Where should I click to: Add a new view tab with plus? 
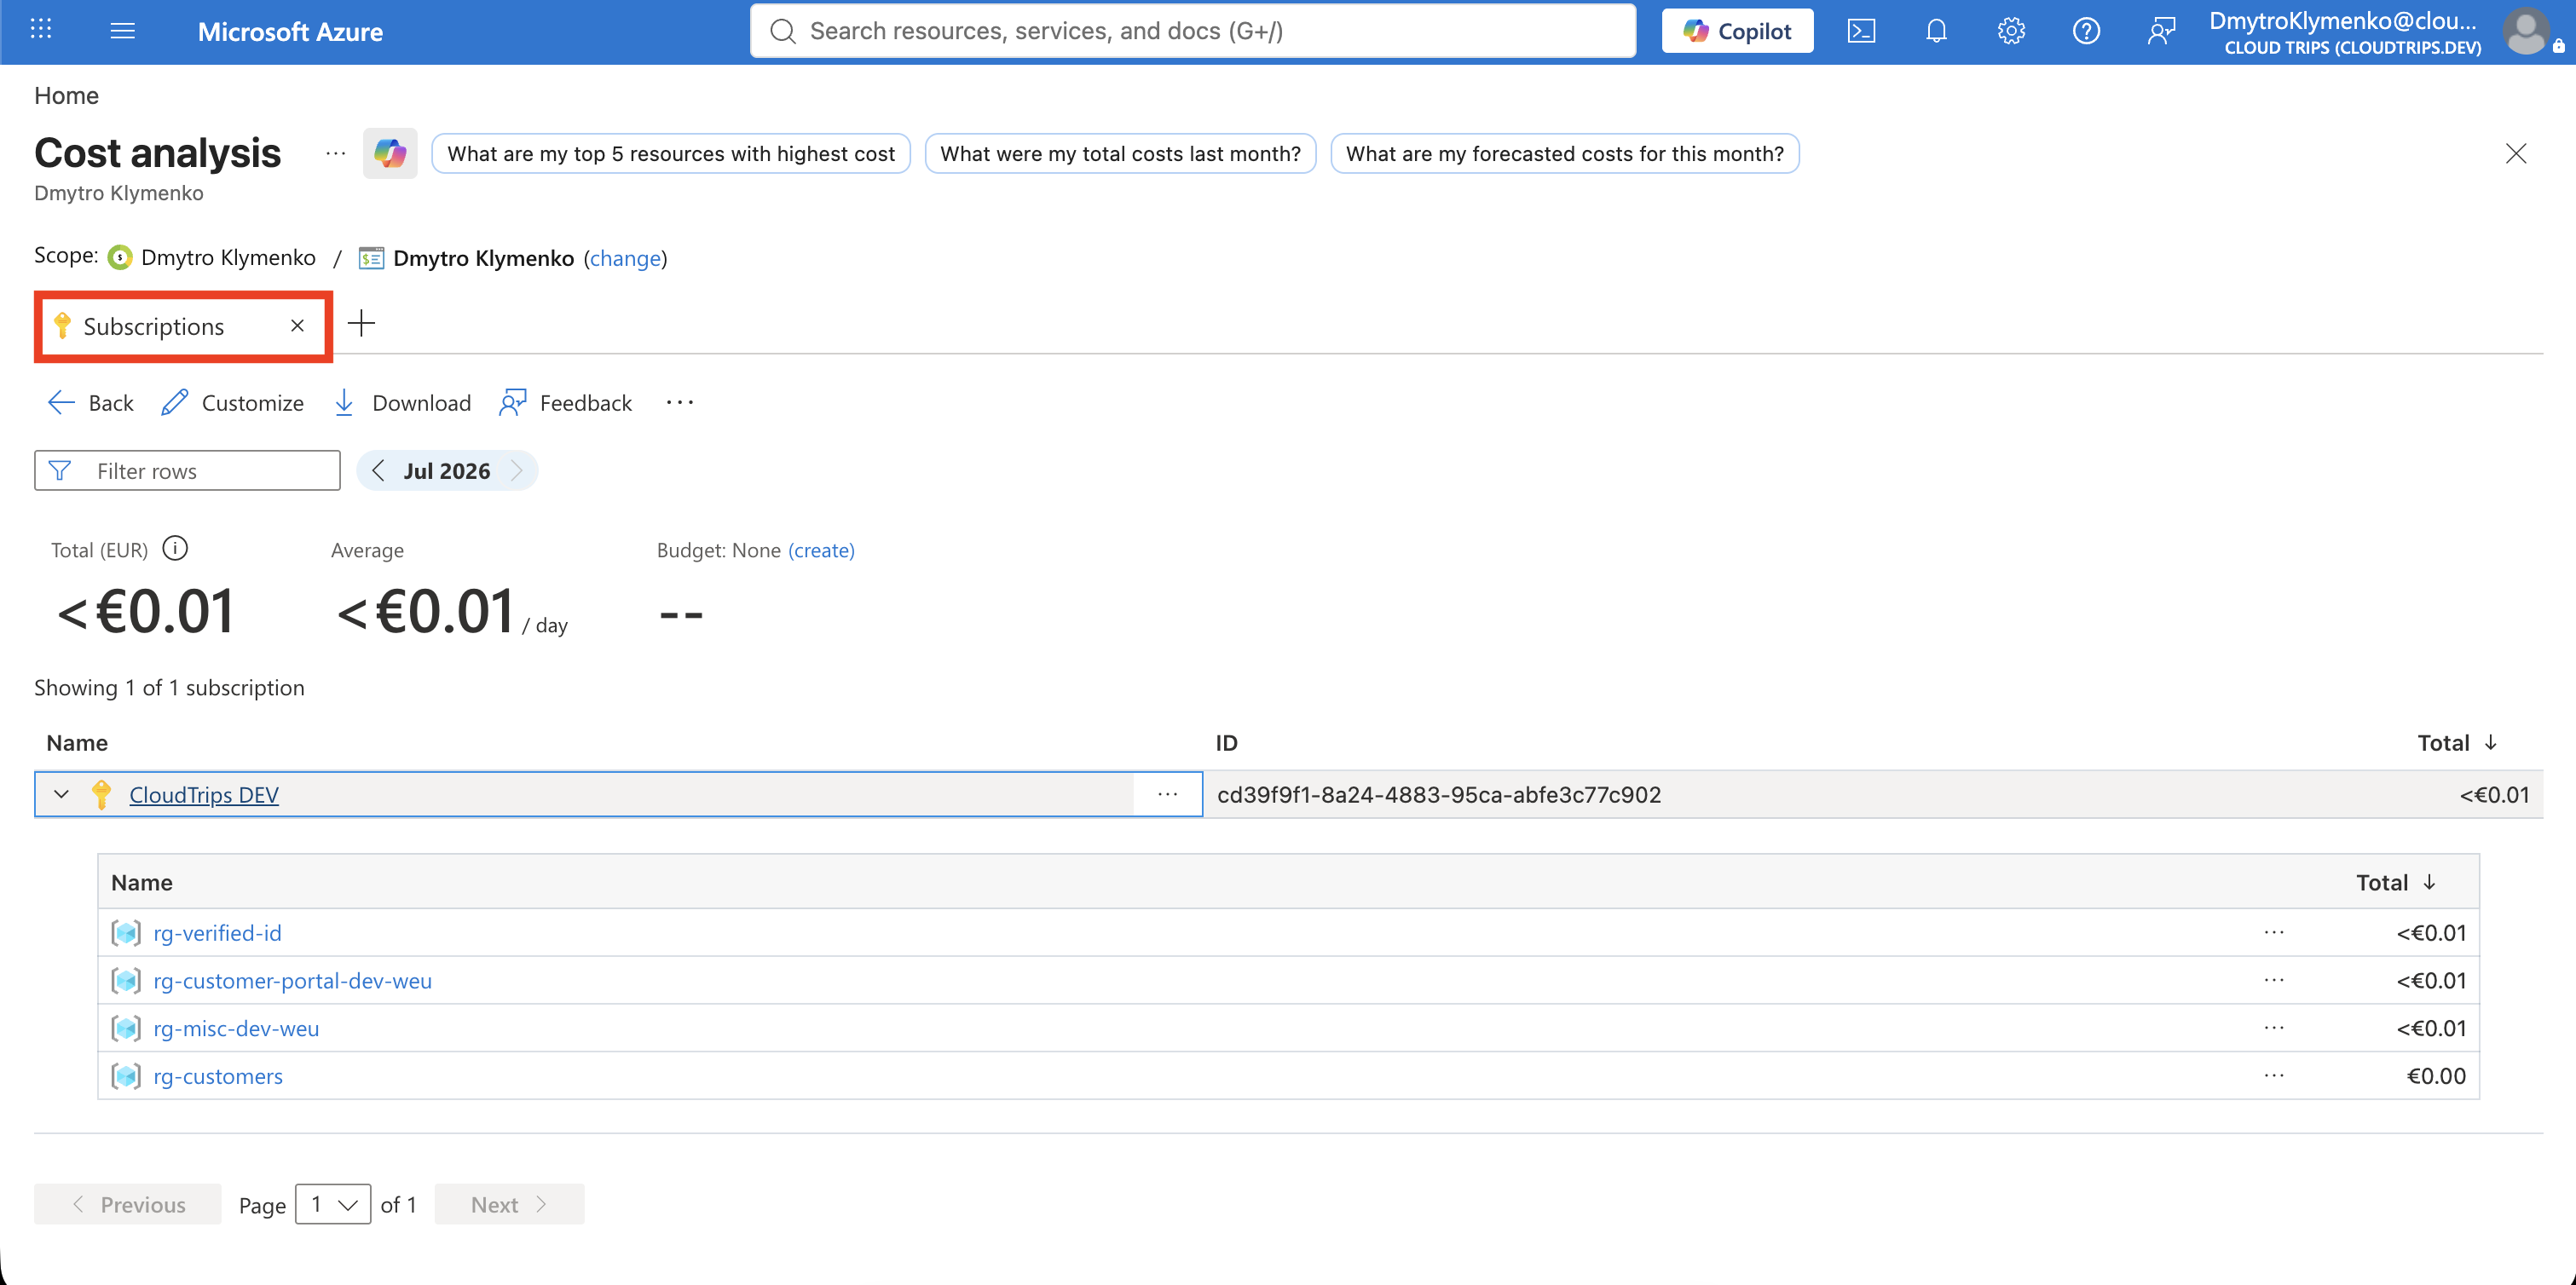pos(361,323)
